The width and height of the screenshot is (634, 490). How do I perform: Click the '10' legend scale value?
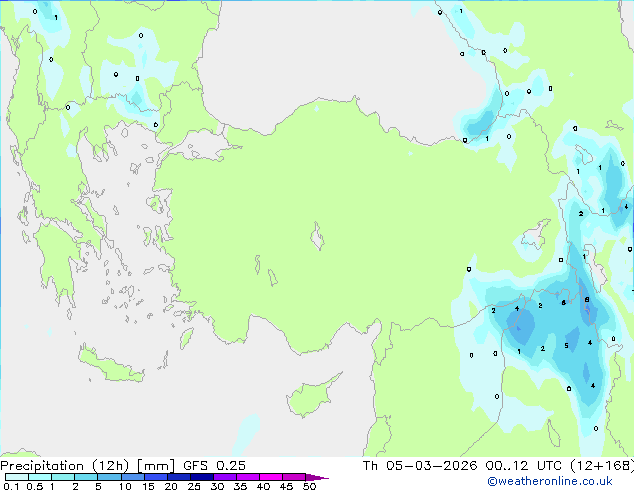[x=125, y=486]
